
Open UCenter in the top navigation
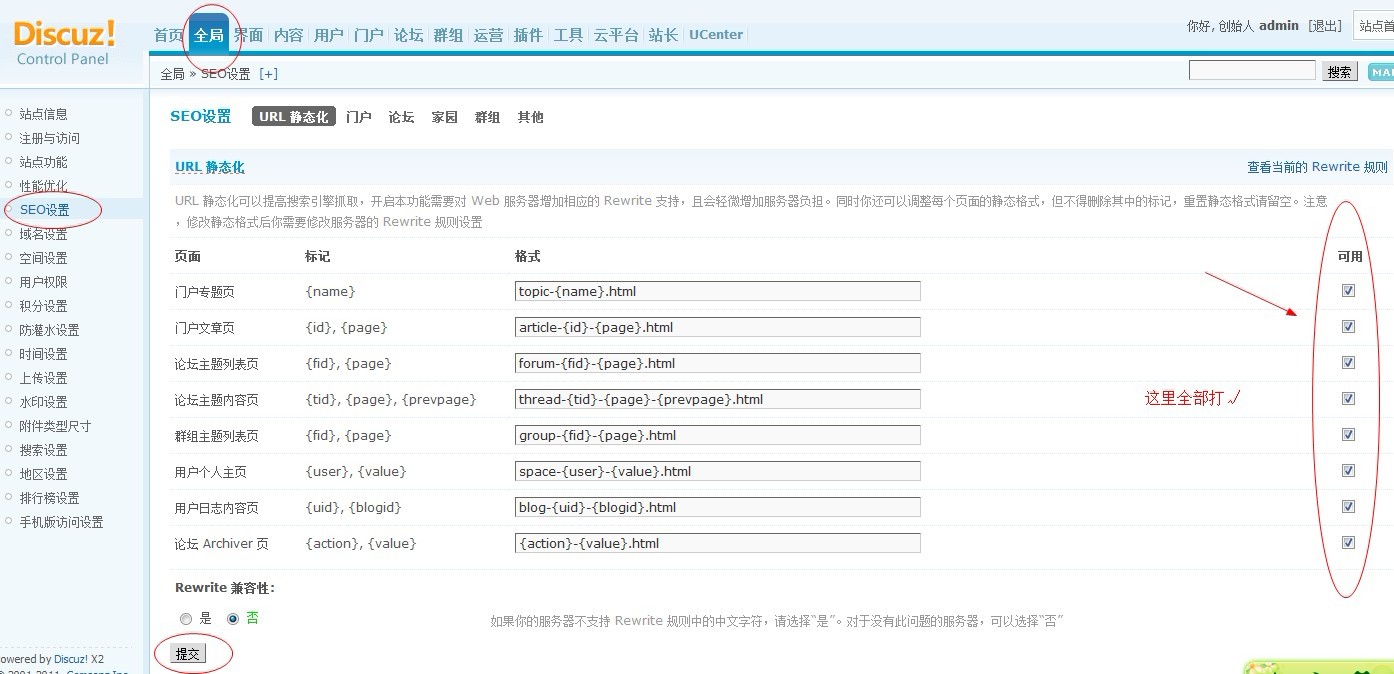click(716, 35)
